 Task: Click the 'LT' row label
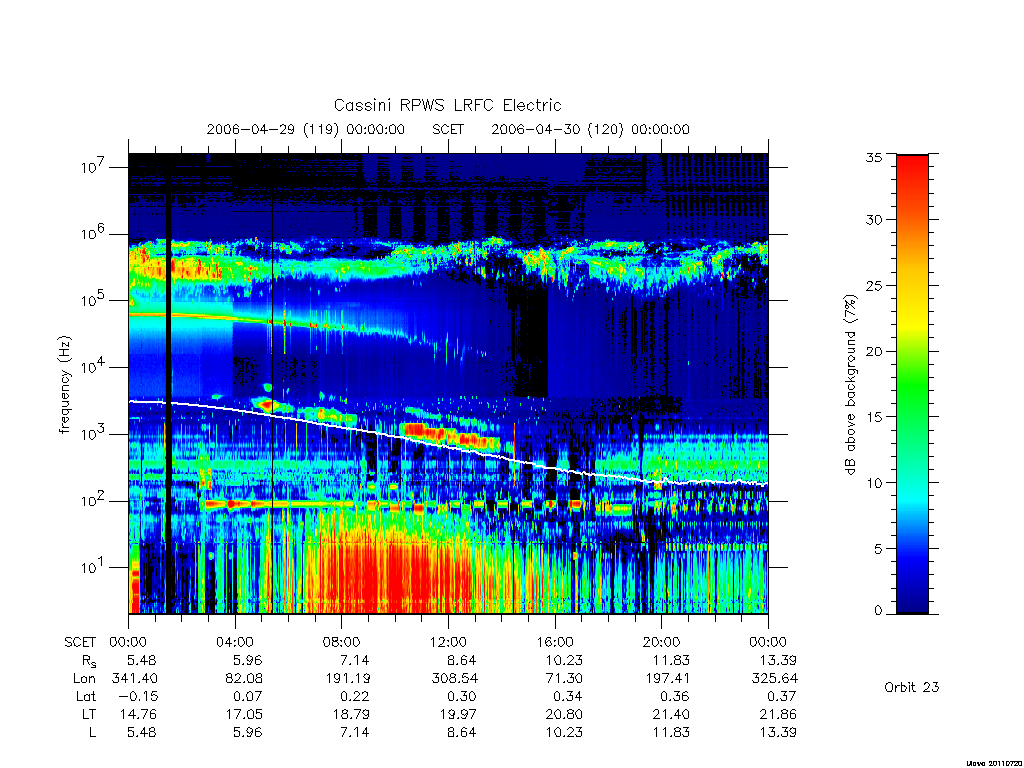89,714
